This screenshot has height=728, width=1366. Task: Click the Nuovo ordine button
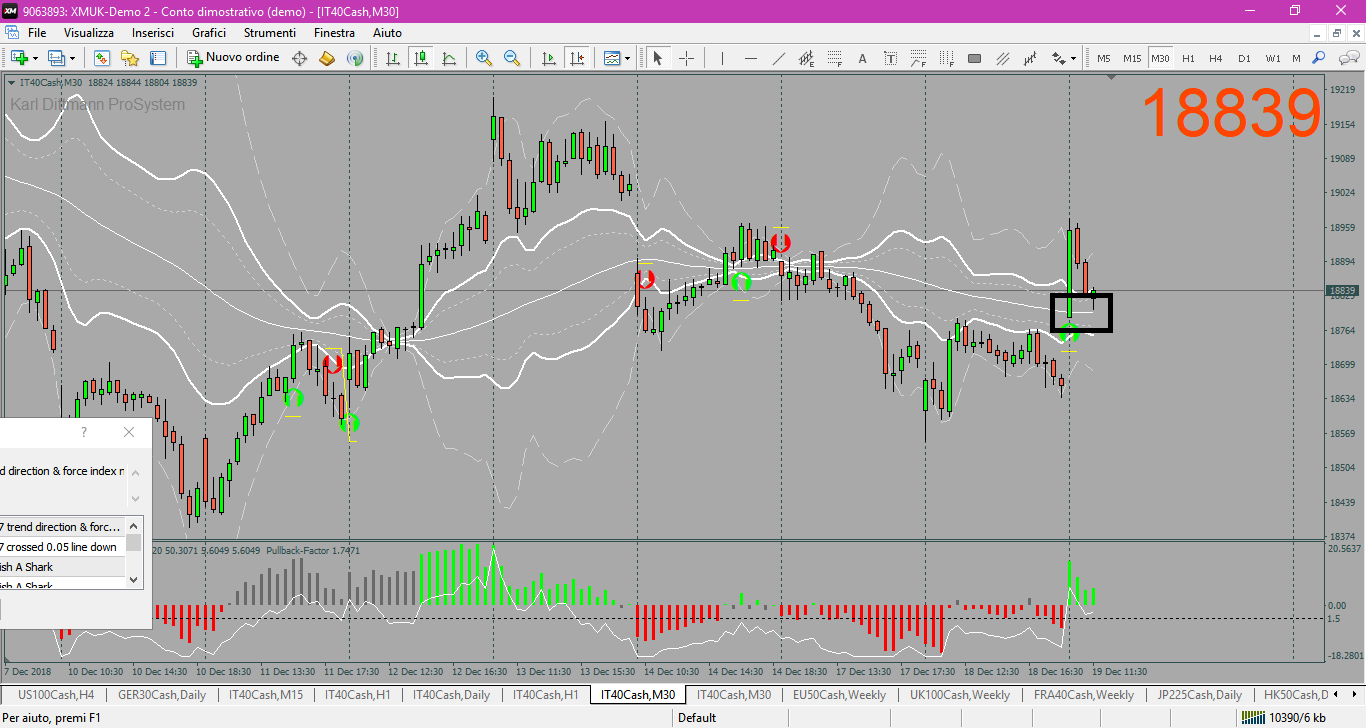pos(234,58)
